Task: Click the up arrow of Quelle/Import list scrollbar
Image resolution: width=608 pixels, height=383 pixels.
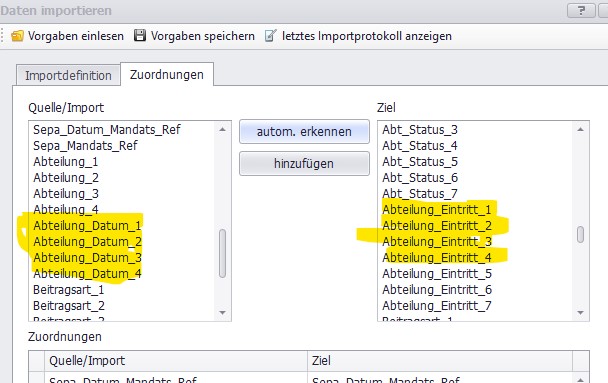Action: point(223,129)
